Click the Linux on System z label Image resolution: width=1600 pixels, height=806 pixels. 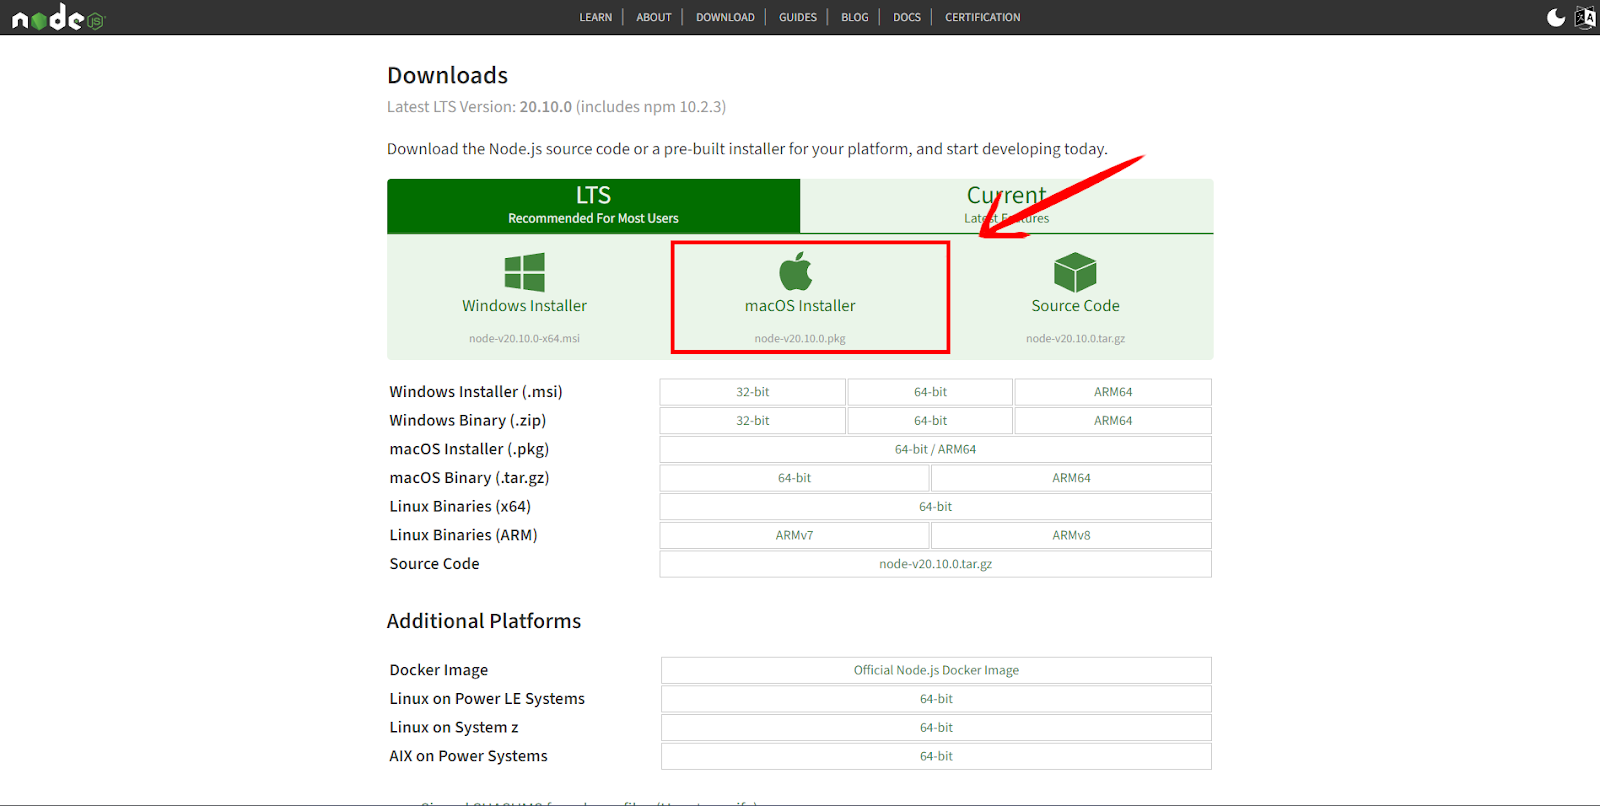click(x=454, y=728)
